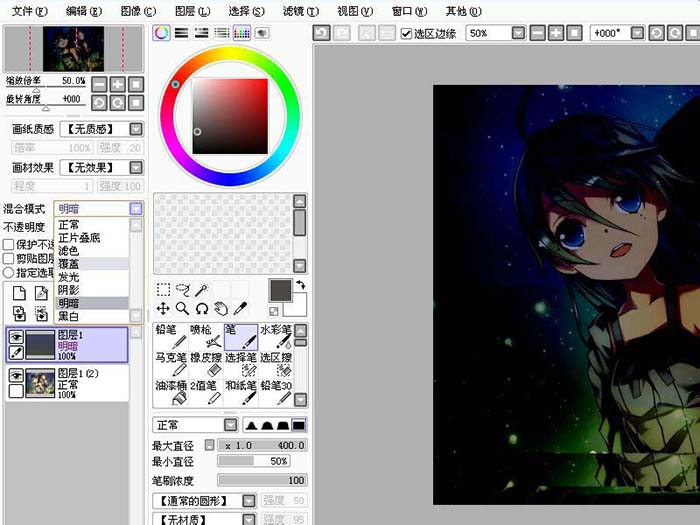Toggle the 最大直径 pressure checkbox

click(x=209, y=445)
